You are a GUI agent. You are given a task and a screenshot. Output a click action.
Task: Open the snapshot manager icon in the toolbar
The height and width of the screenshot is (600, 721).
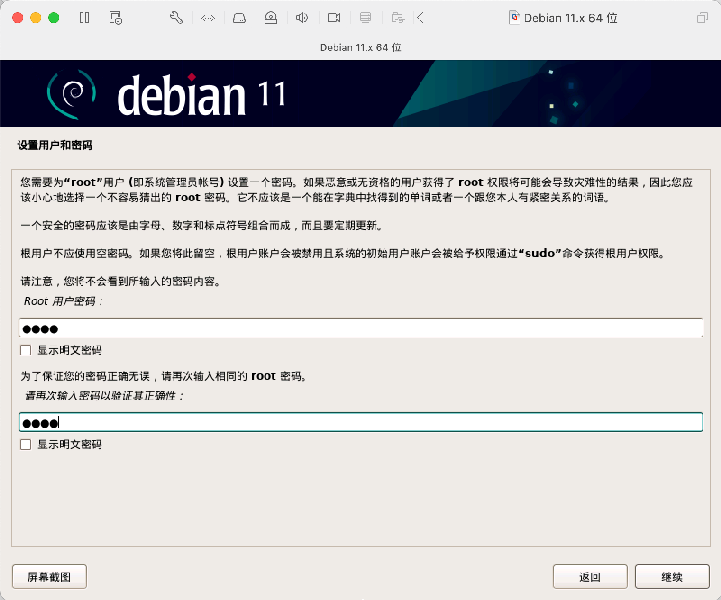tap(116, 18)
